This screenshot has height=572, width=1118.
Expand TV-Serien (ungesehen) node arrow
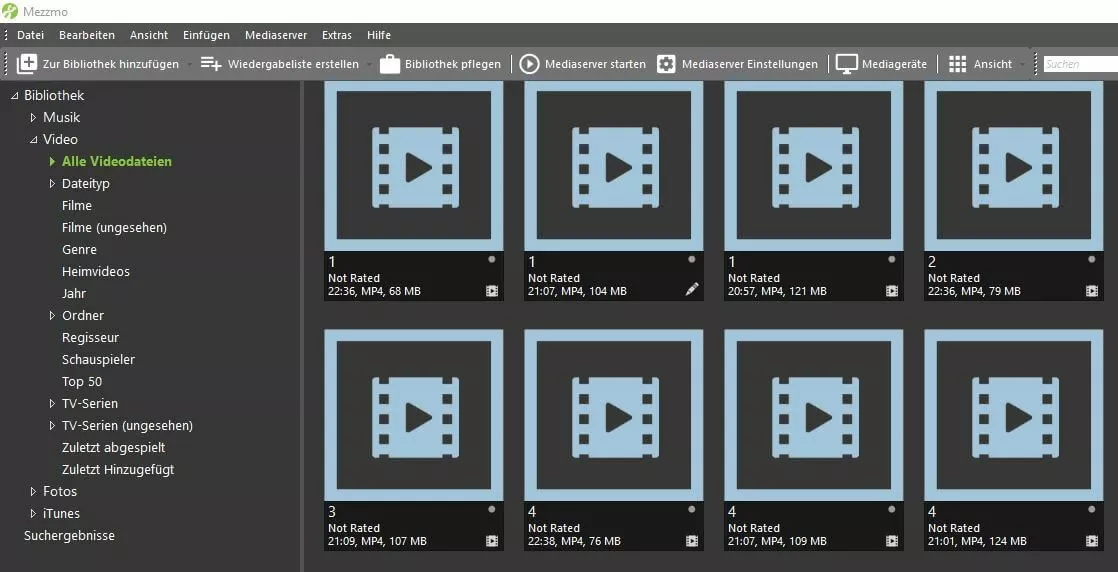click(x=52, y=425)
